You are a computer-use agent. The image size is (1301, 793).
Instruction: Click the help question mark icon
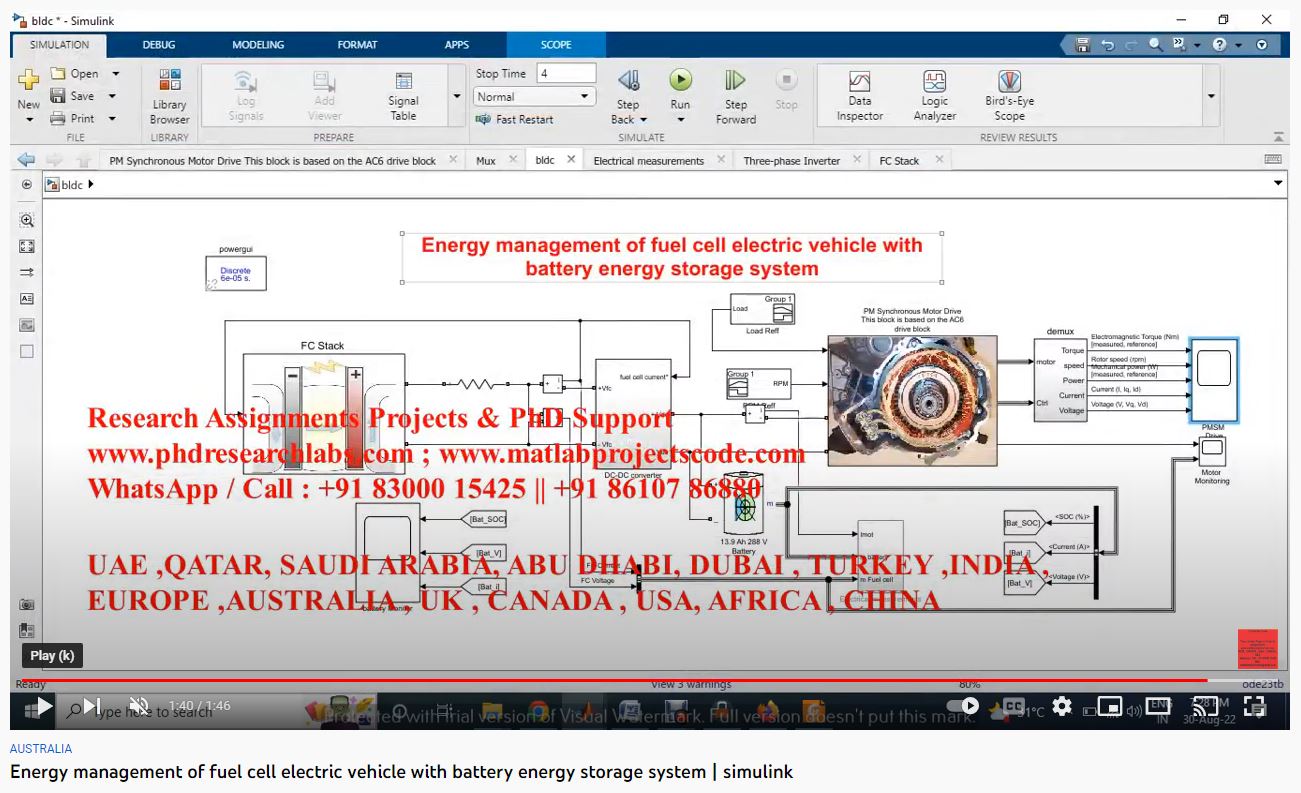[1219, 45]
